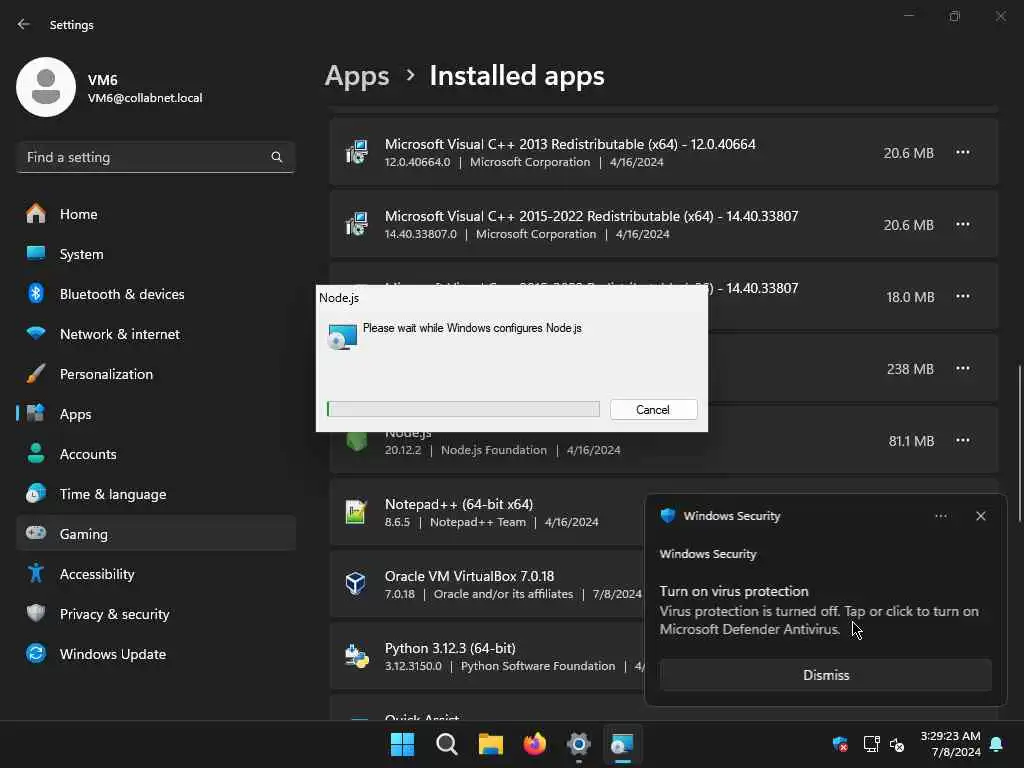1024x768 pixels.
Task: Focus the Find a setting search box
Action: 155,157
